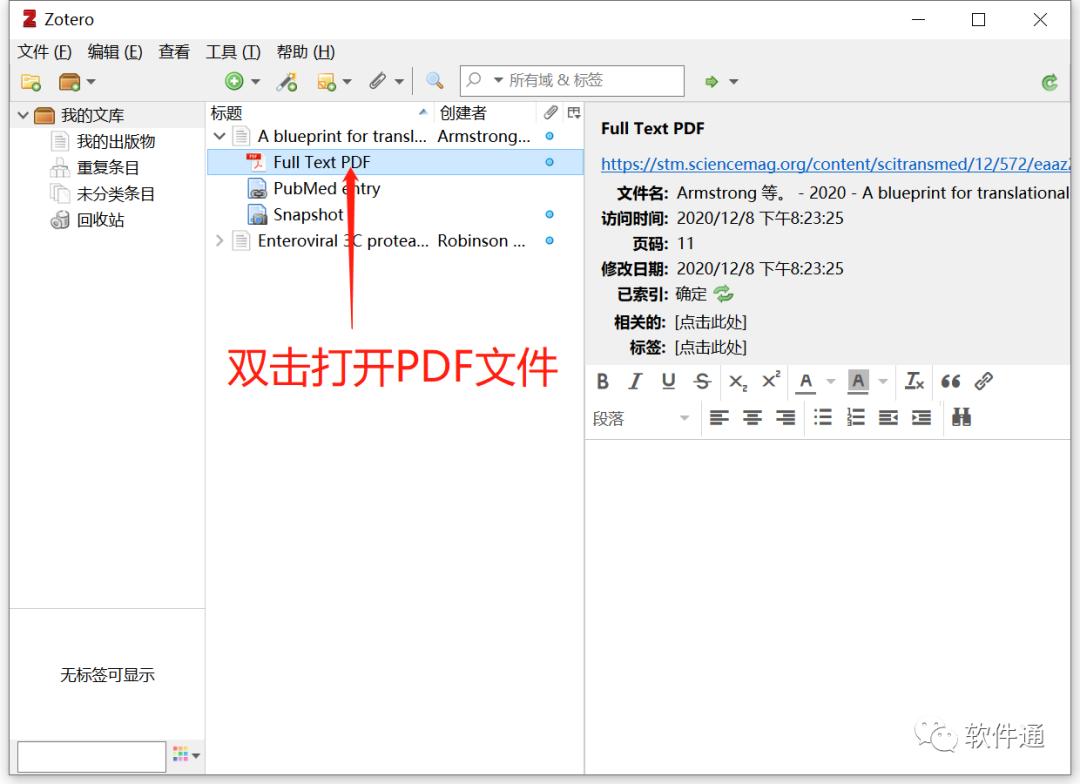
Task: Open the 编辑 (E) menu
Action: (x=115, y=52)
